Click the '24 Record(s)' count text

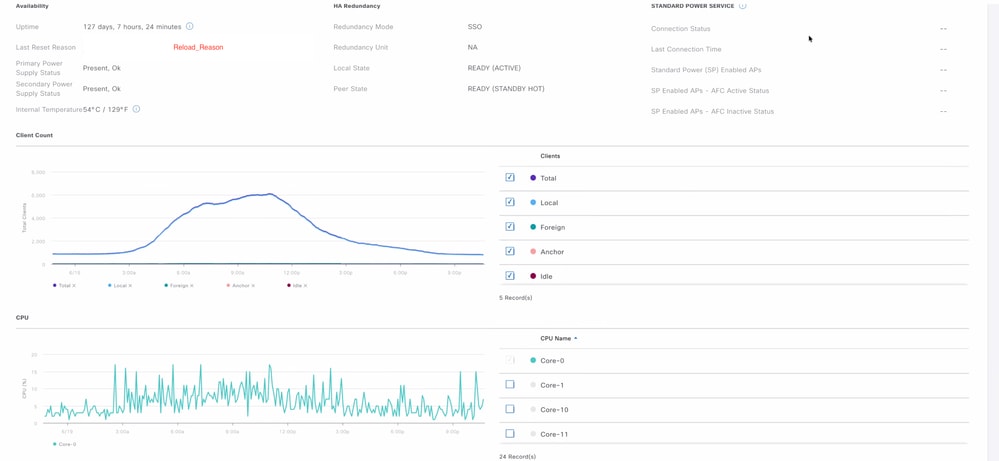(517, 457)
